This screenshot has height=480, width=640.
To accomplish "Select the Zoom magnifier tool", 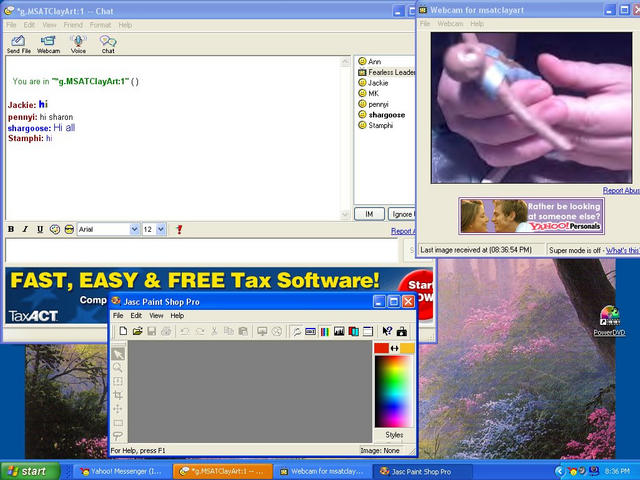I will click(118, 368).
